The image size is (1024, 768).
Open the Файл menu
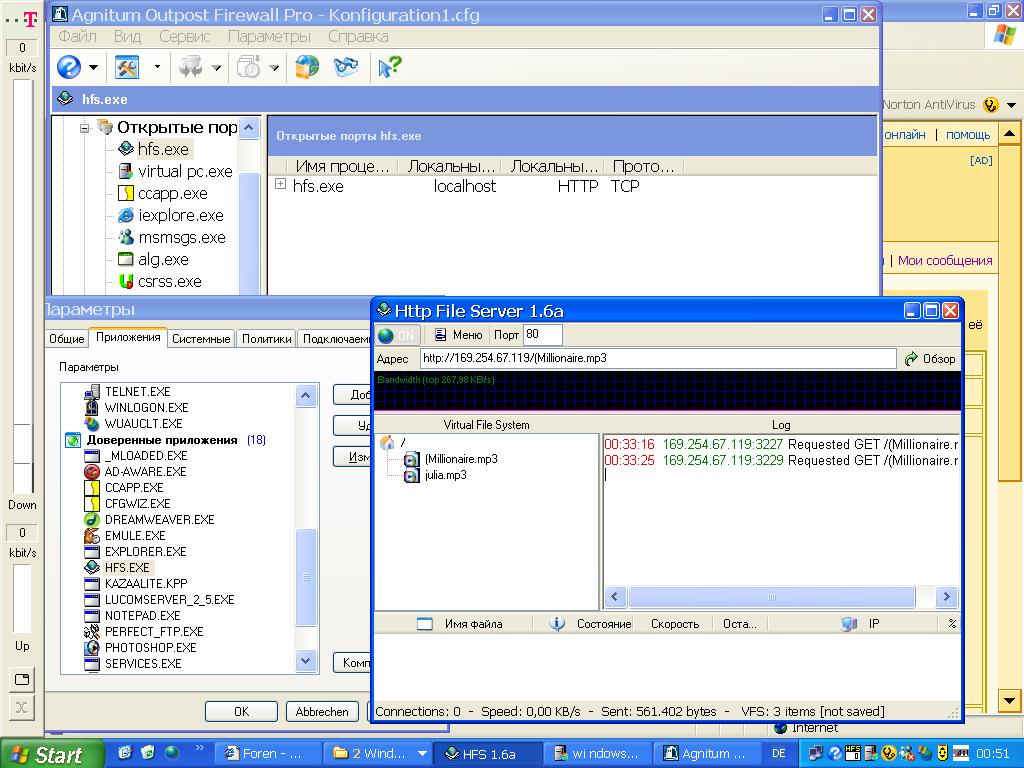pos(77,37)
